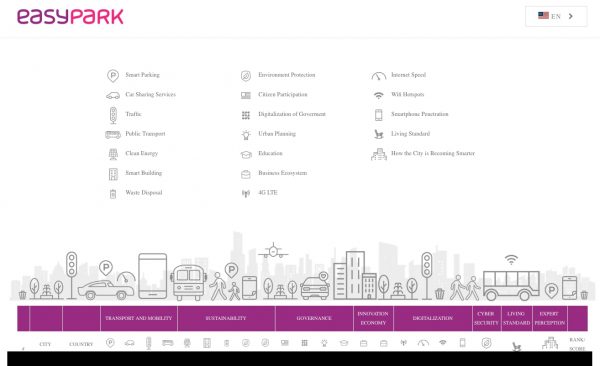Click the 4G LTE antenna legend icon
Image resolution: width=600 pixels, height=366 pixels.
pyautogui.click(x=246, y=193)
